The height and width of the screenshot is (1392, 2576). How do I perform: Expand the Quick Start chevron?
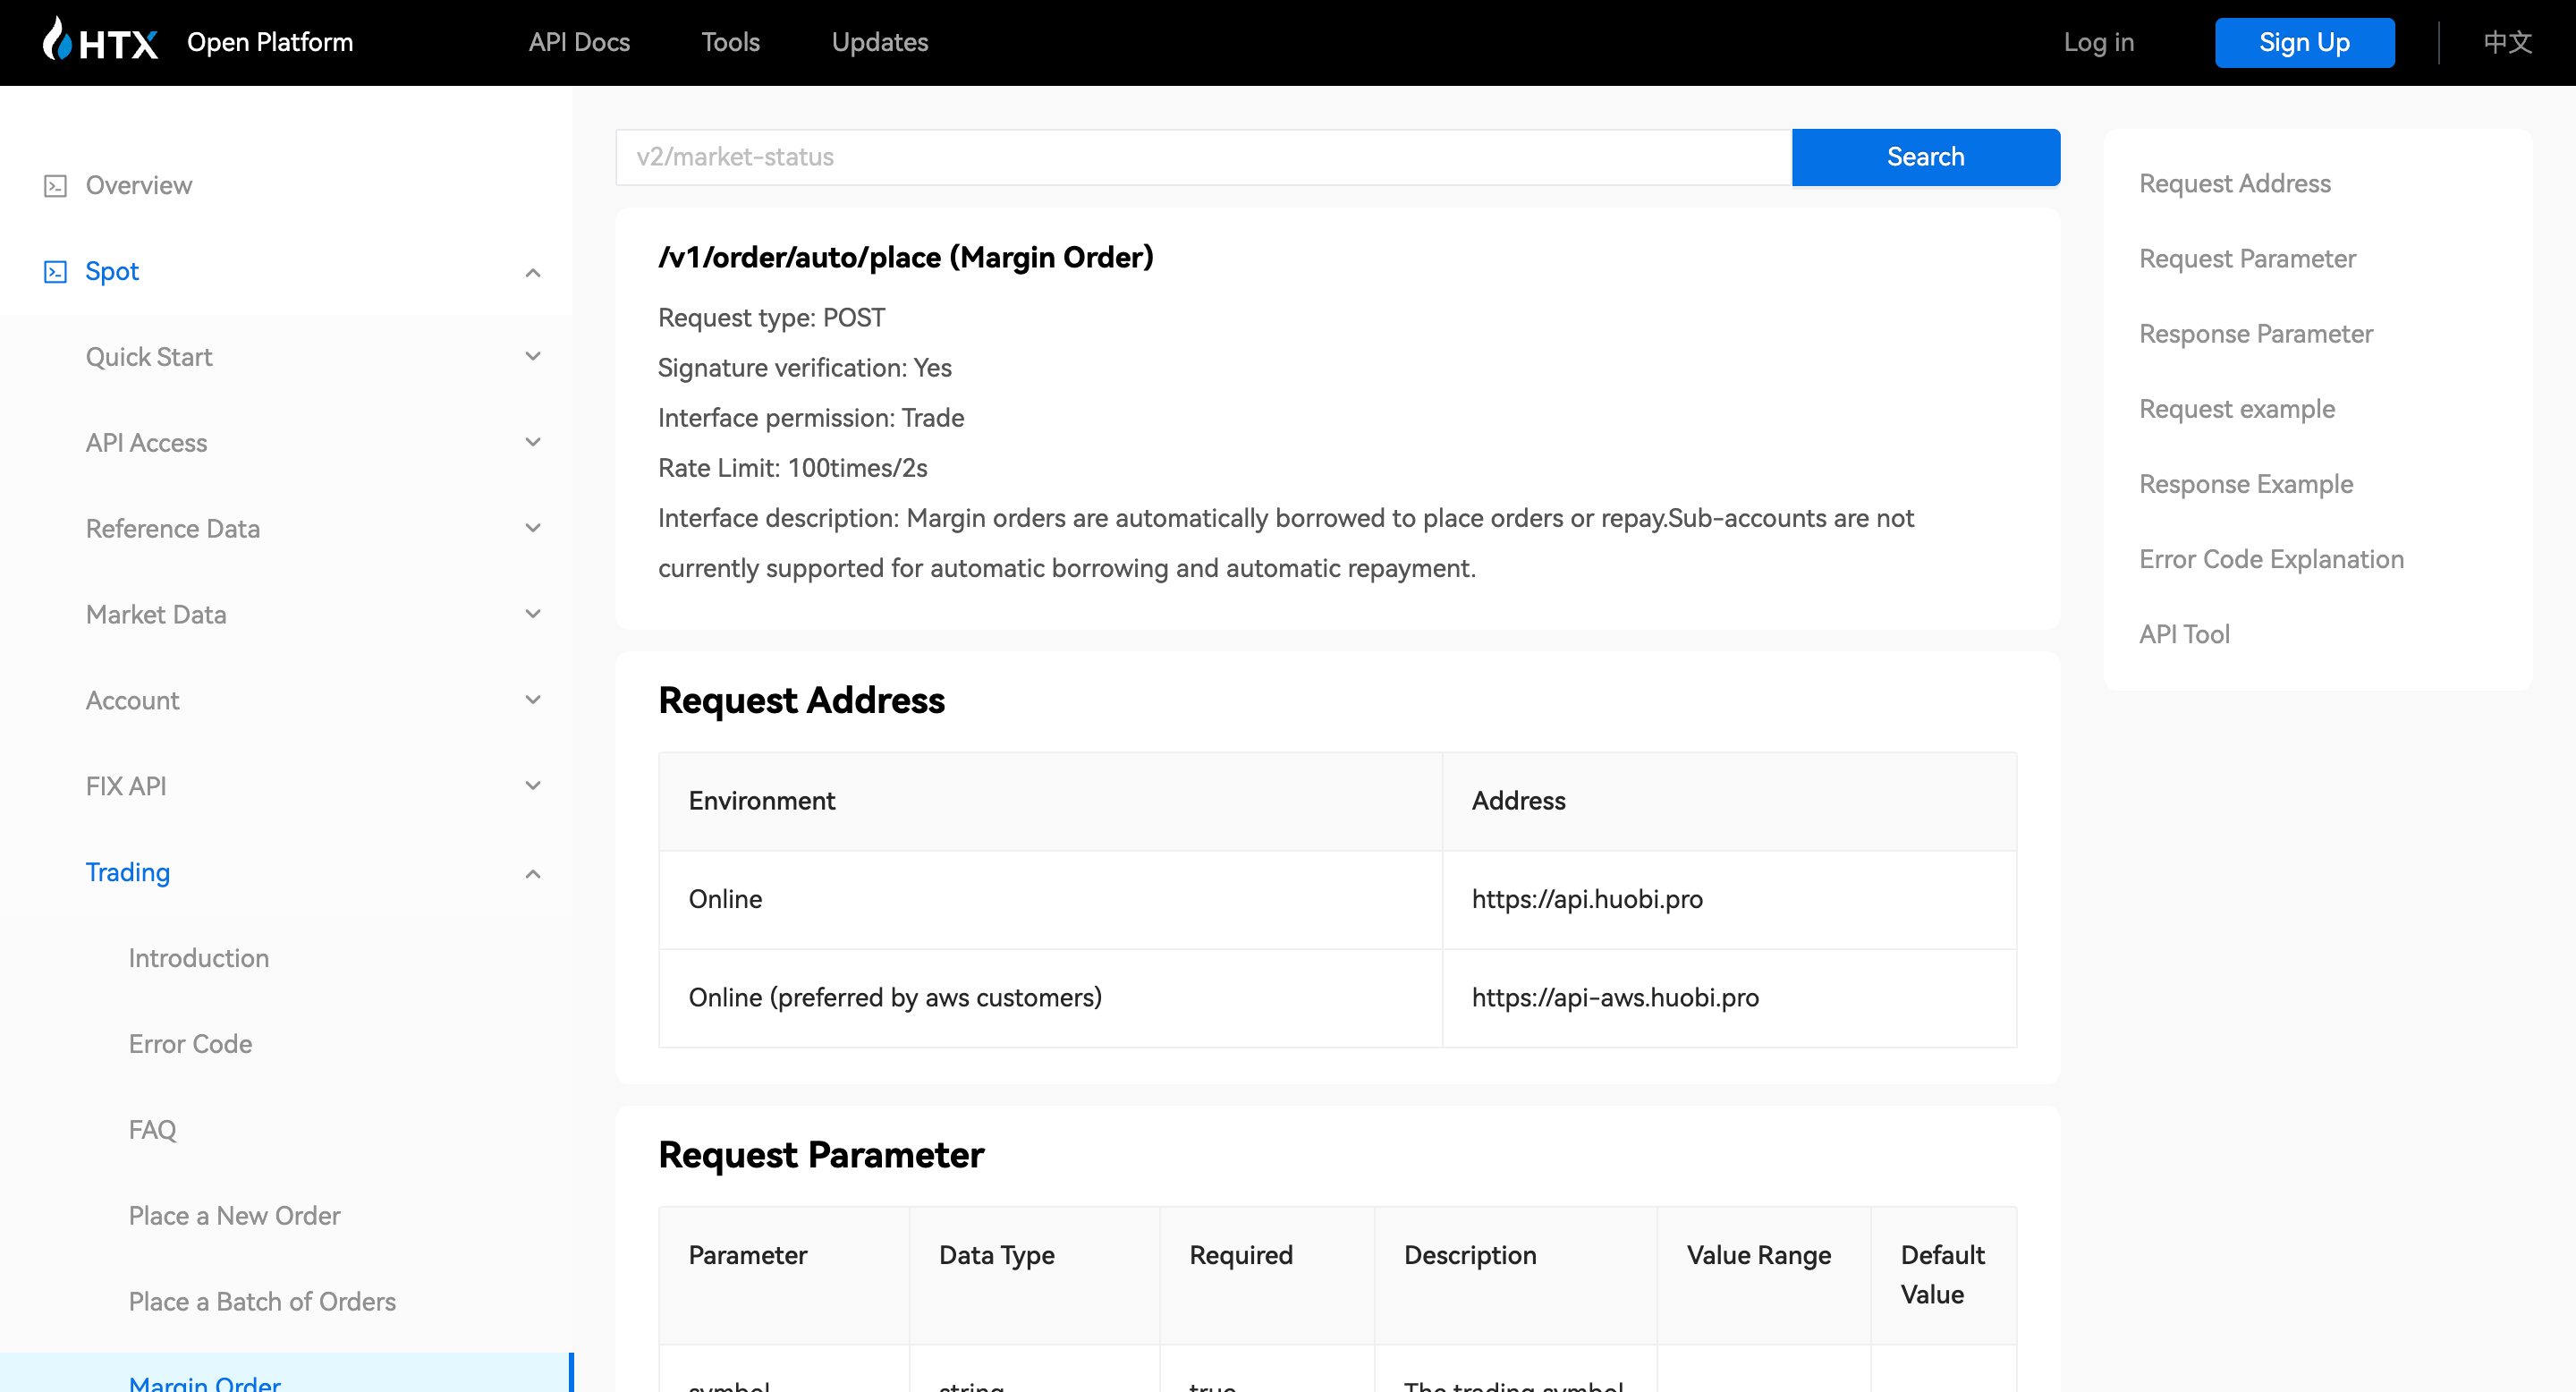click(x=533, y=357)
